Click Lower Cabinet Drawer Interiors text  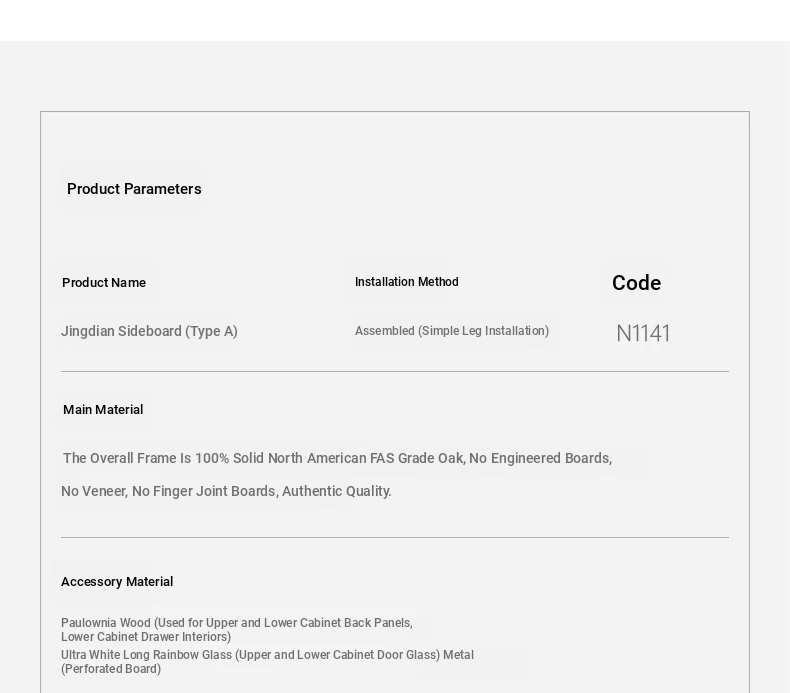point(146,637)
